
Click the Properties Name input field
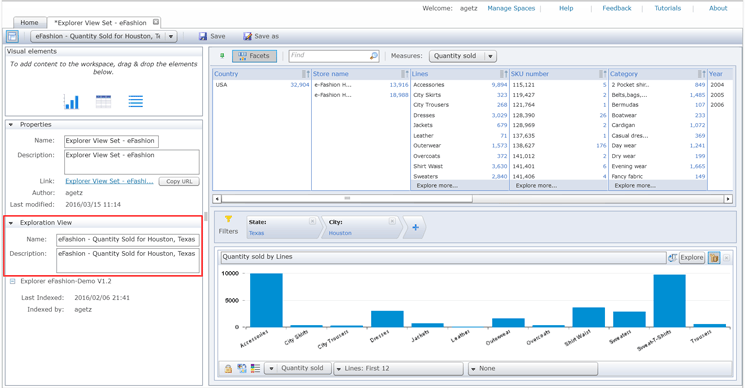coord(111,141)
